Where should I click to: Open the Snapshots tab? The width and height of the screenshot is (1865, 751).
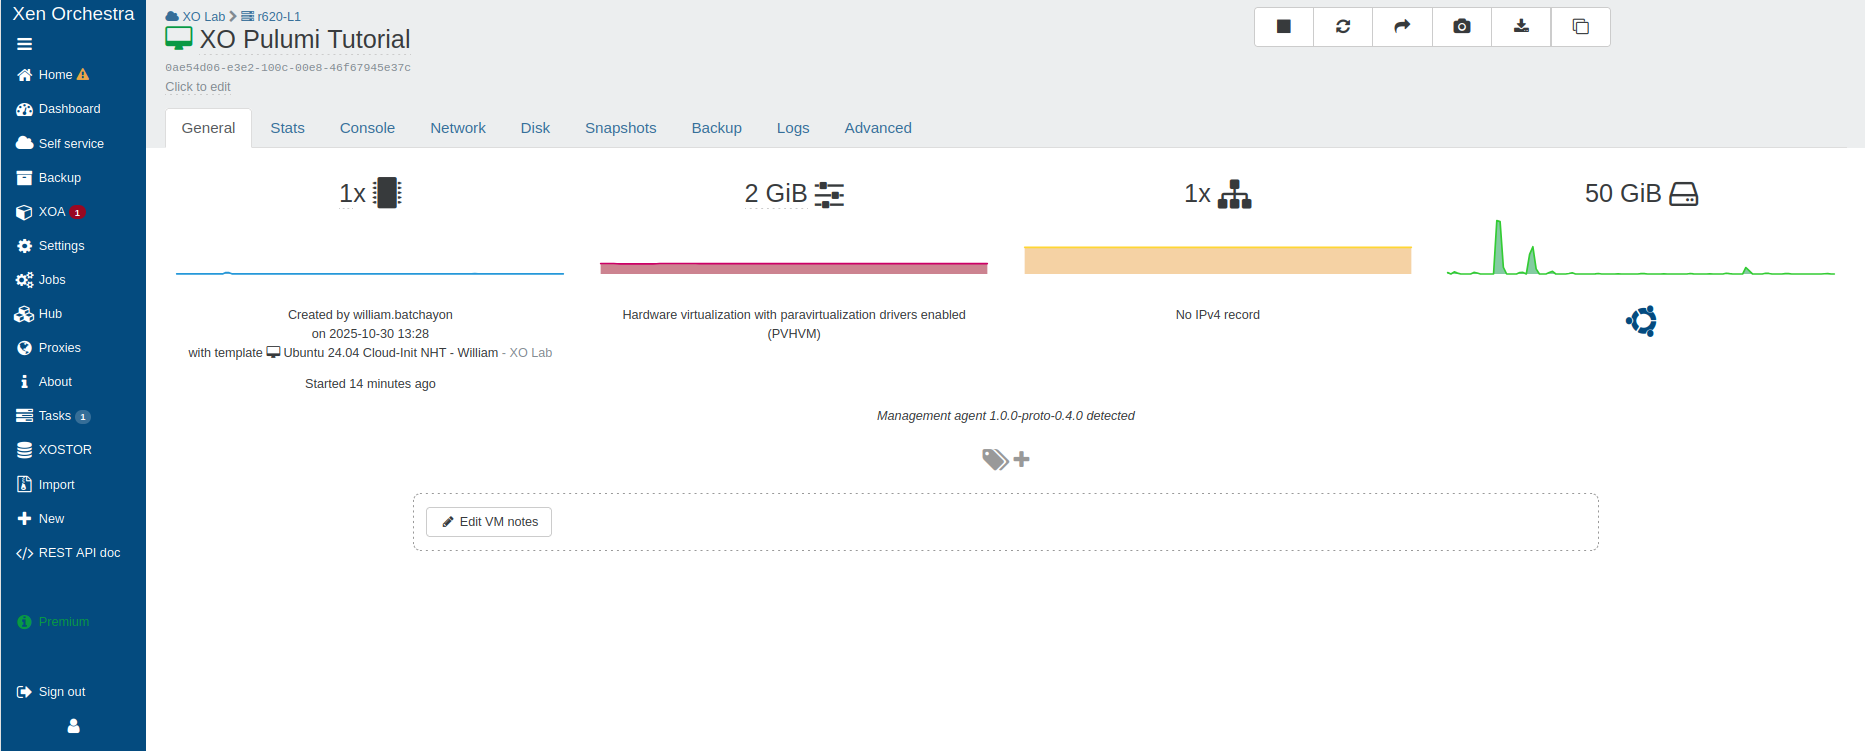tap(620, 128)
